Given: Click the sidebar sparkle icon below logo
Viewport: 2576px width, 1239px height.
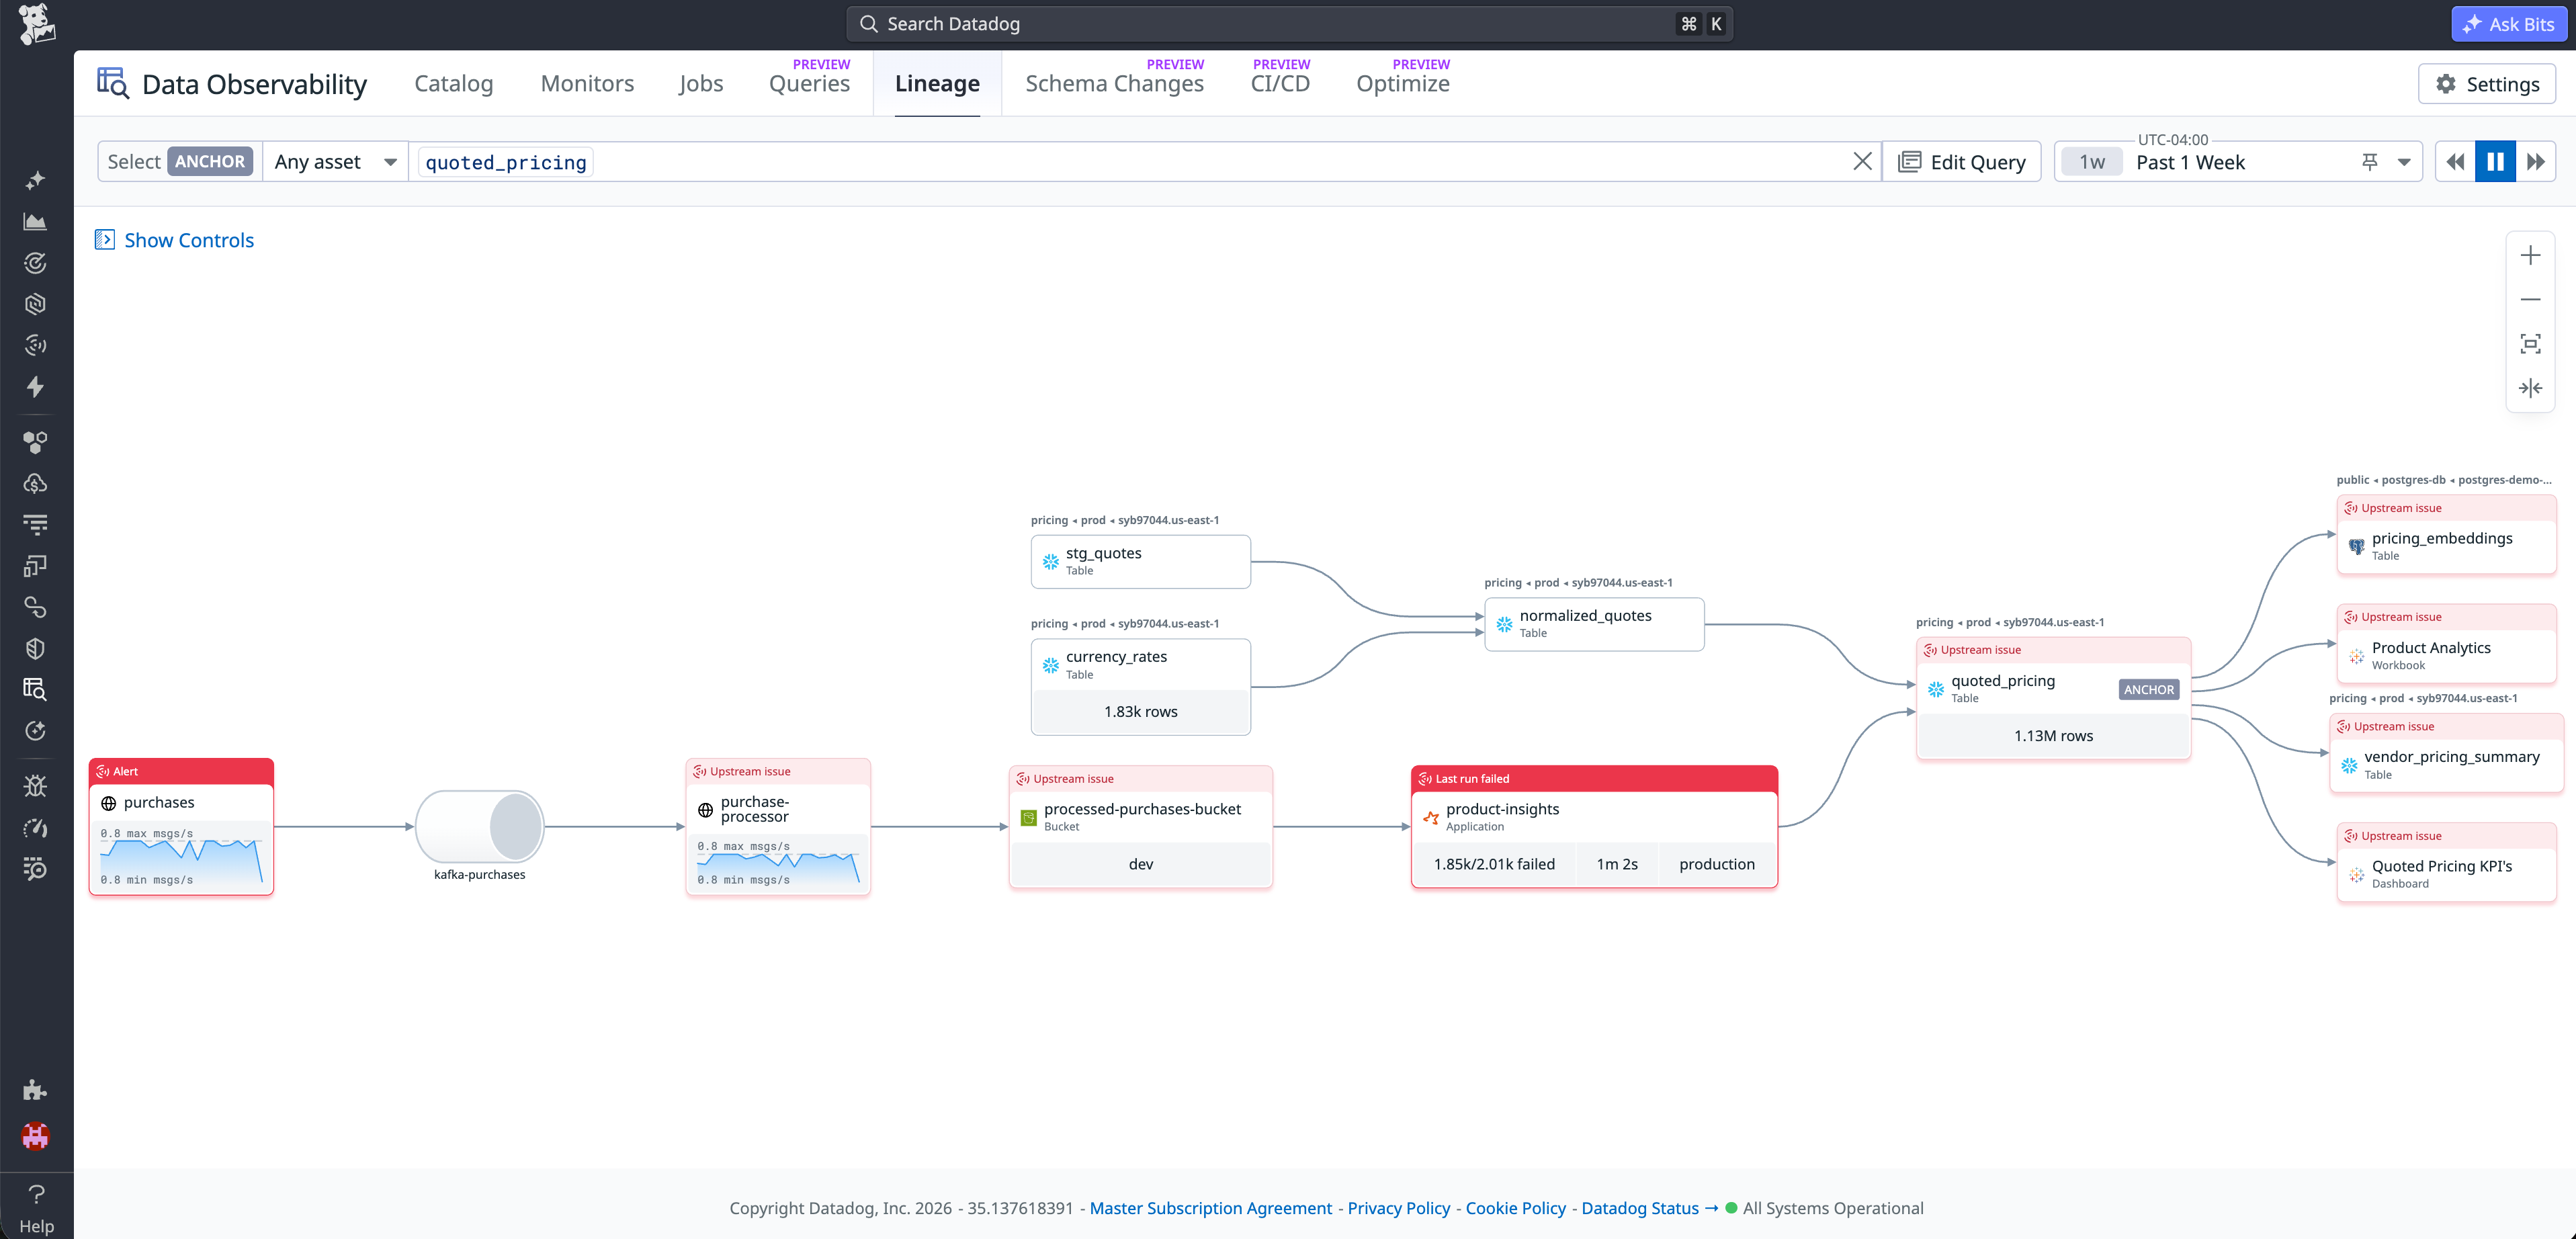Looking at the screenshot, I should pyautogui.click(x=35, y=180).
